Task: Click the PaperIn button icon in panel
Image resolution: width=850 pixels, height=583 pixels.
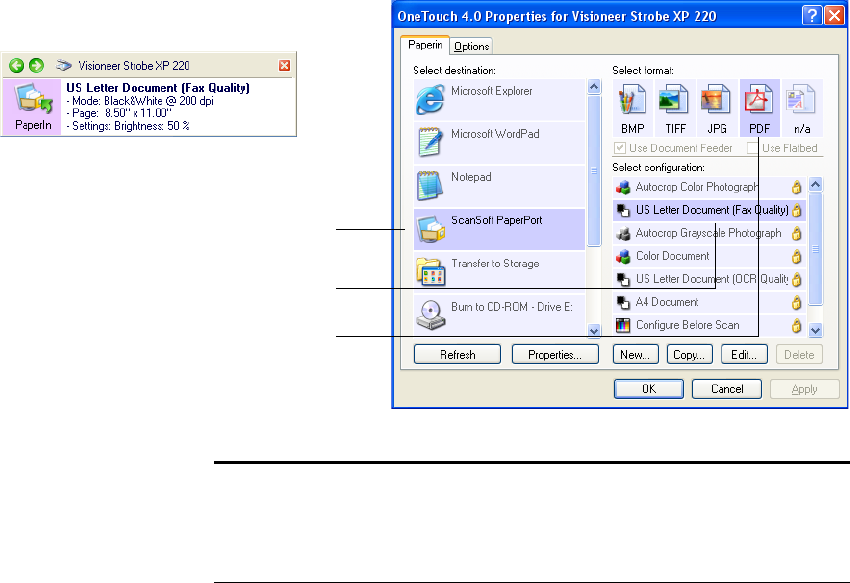Action: pyautogui.click(x=33, y=107)
